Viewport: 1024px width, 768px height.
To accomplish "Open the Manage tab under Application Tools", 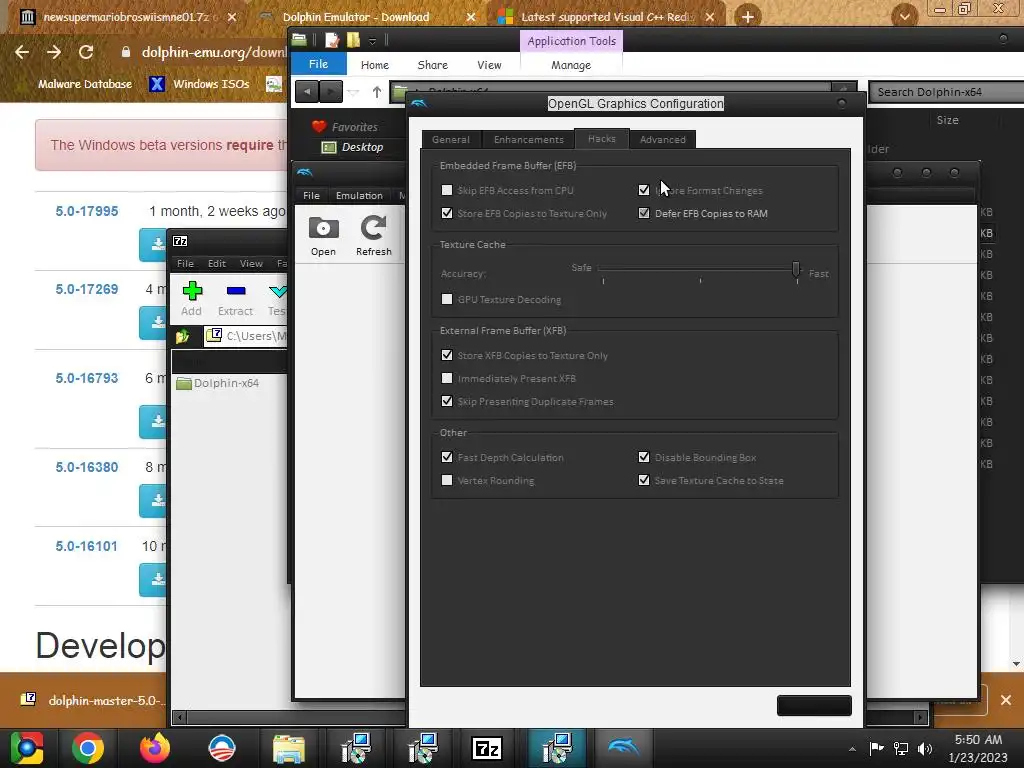I will coord(571,65).
